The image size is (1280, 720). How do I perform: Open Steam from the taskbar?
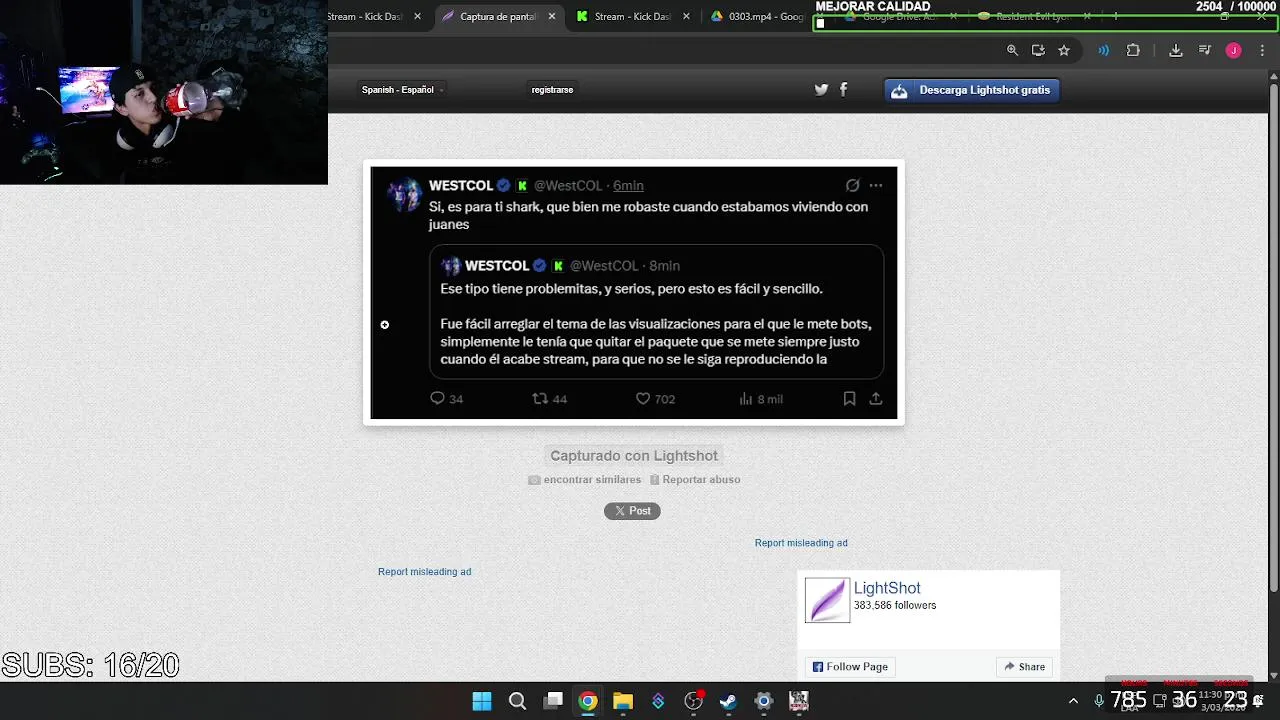(728, 701)
